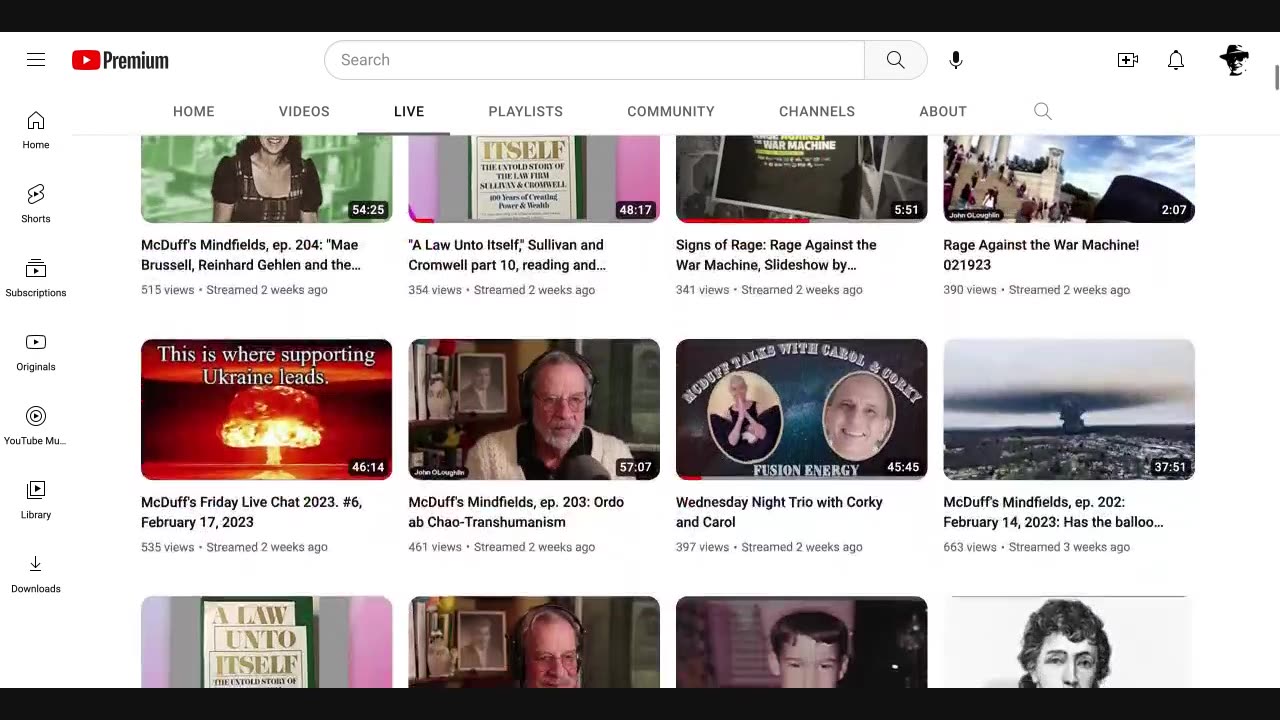Switch to the HOME channel tab

pos(194,111)
